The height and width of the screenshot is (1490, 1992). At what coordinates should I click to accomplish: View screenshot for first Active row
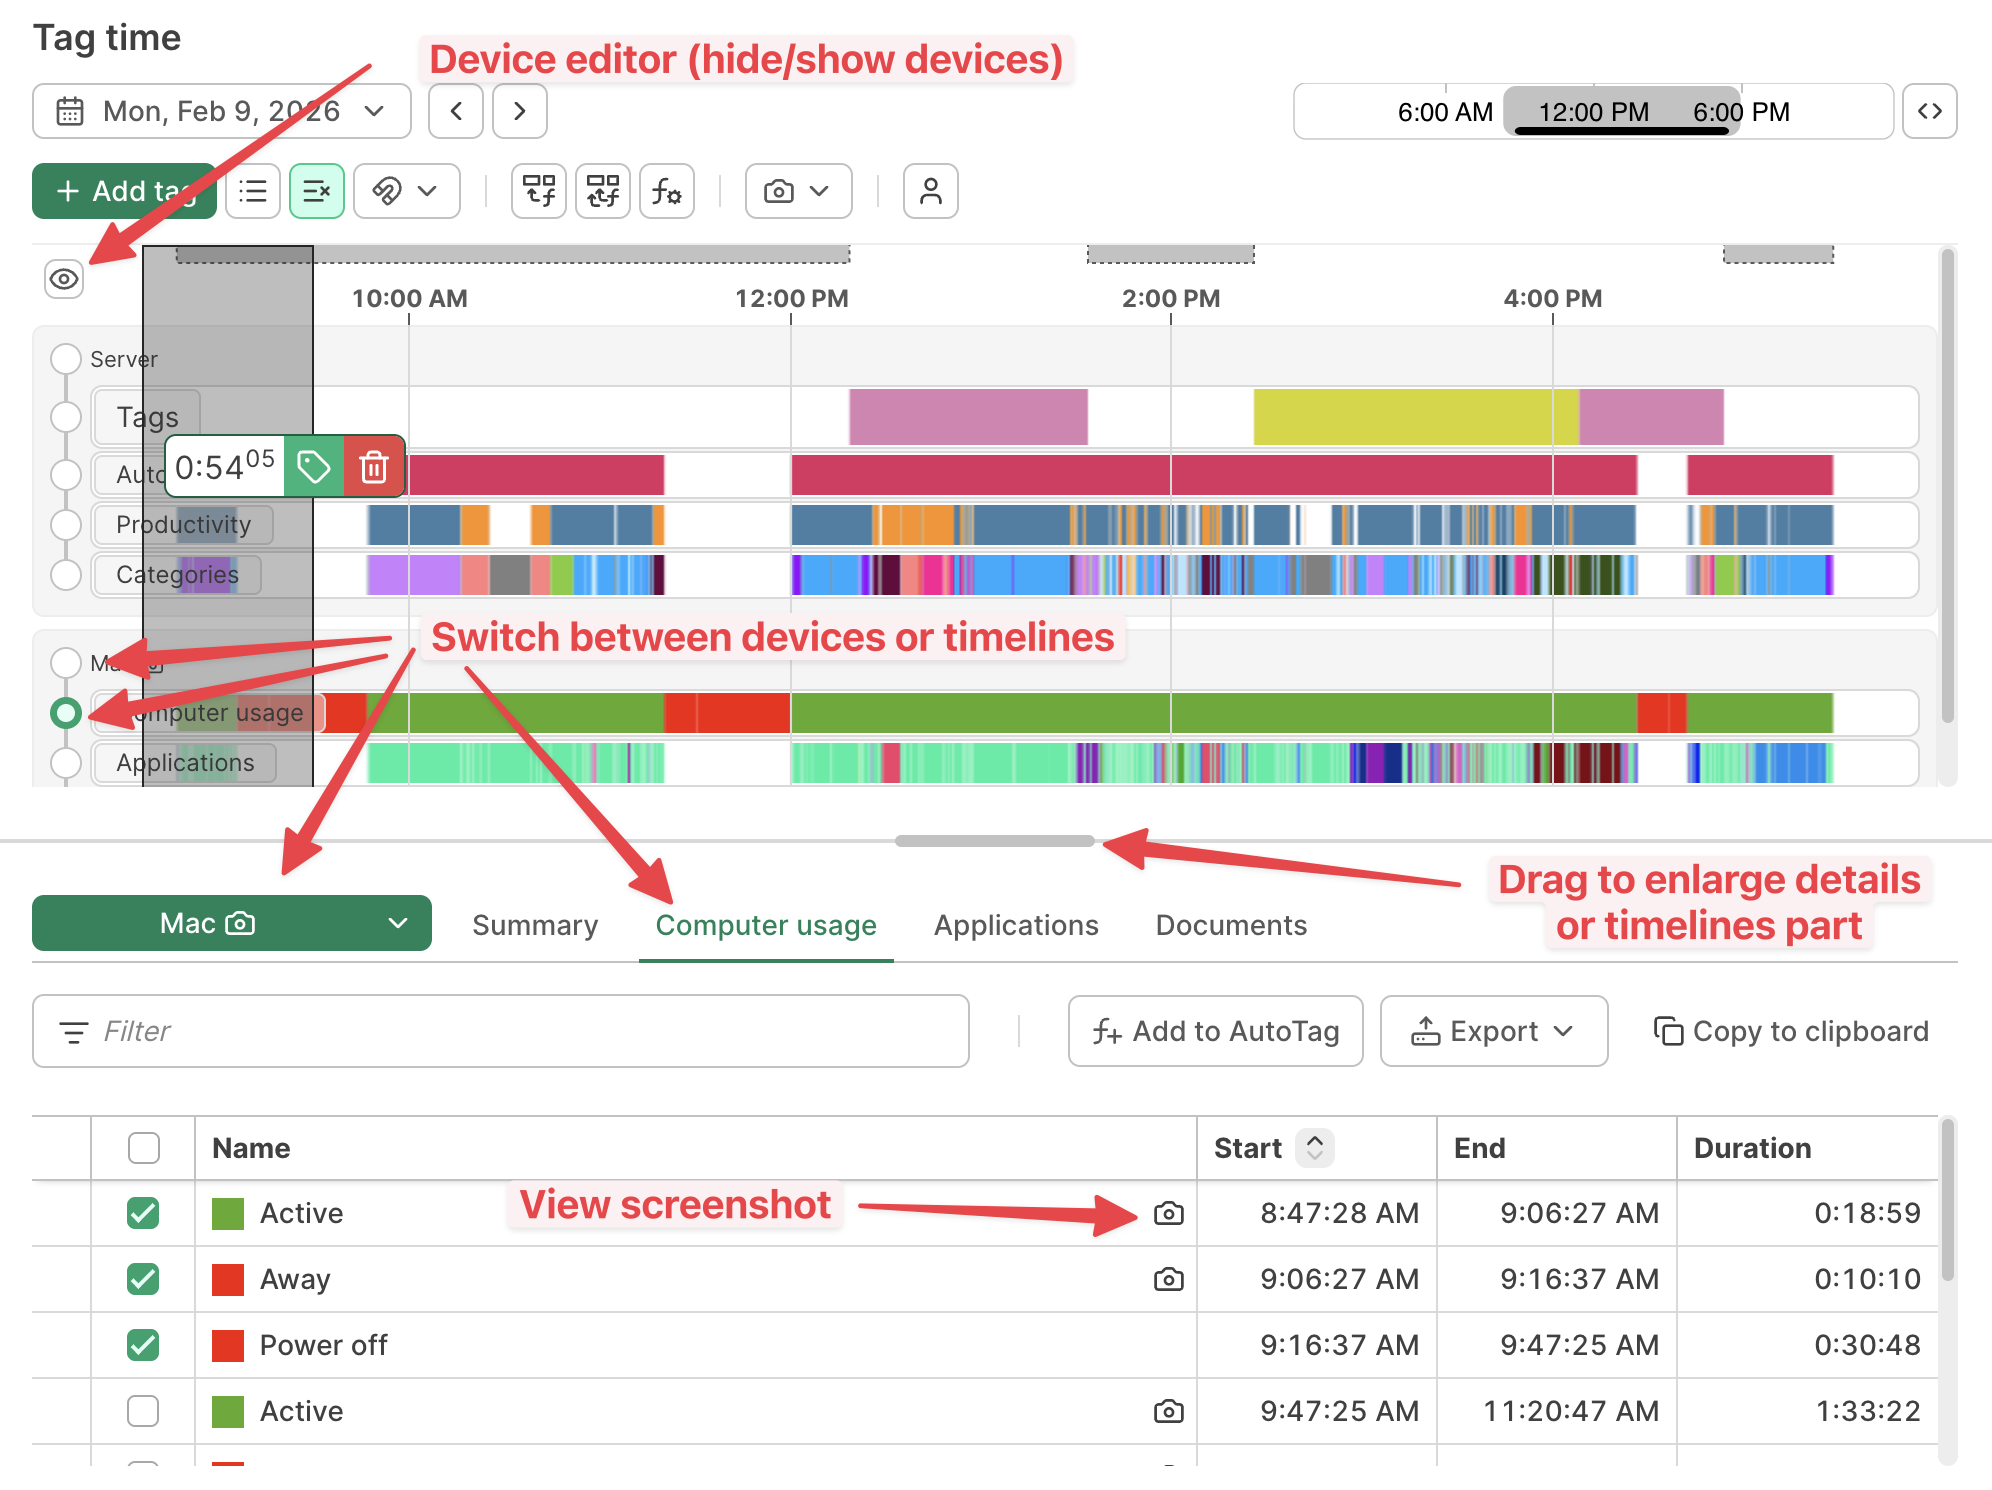[x=1168, y=1213]
